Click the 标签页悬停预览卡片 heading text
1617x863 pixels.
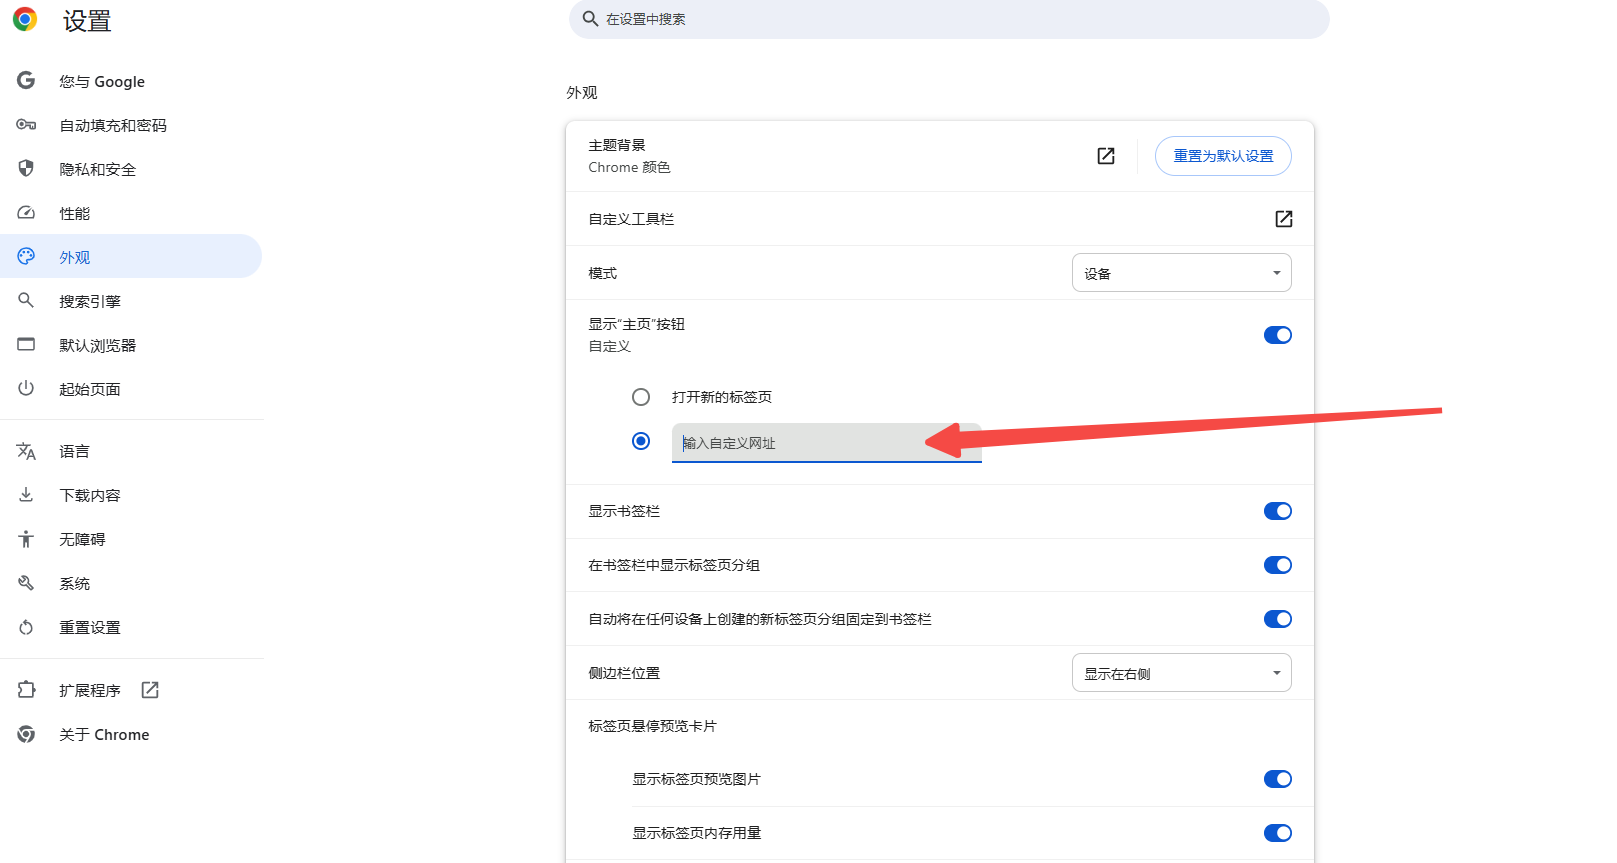pos(652,726)
